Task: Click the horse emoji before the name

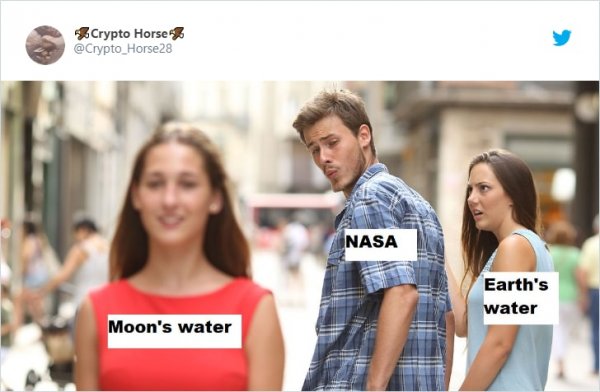Action: pyautogui.click(x=82, y=34)
